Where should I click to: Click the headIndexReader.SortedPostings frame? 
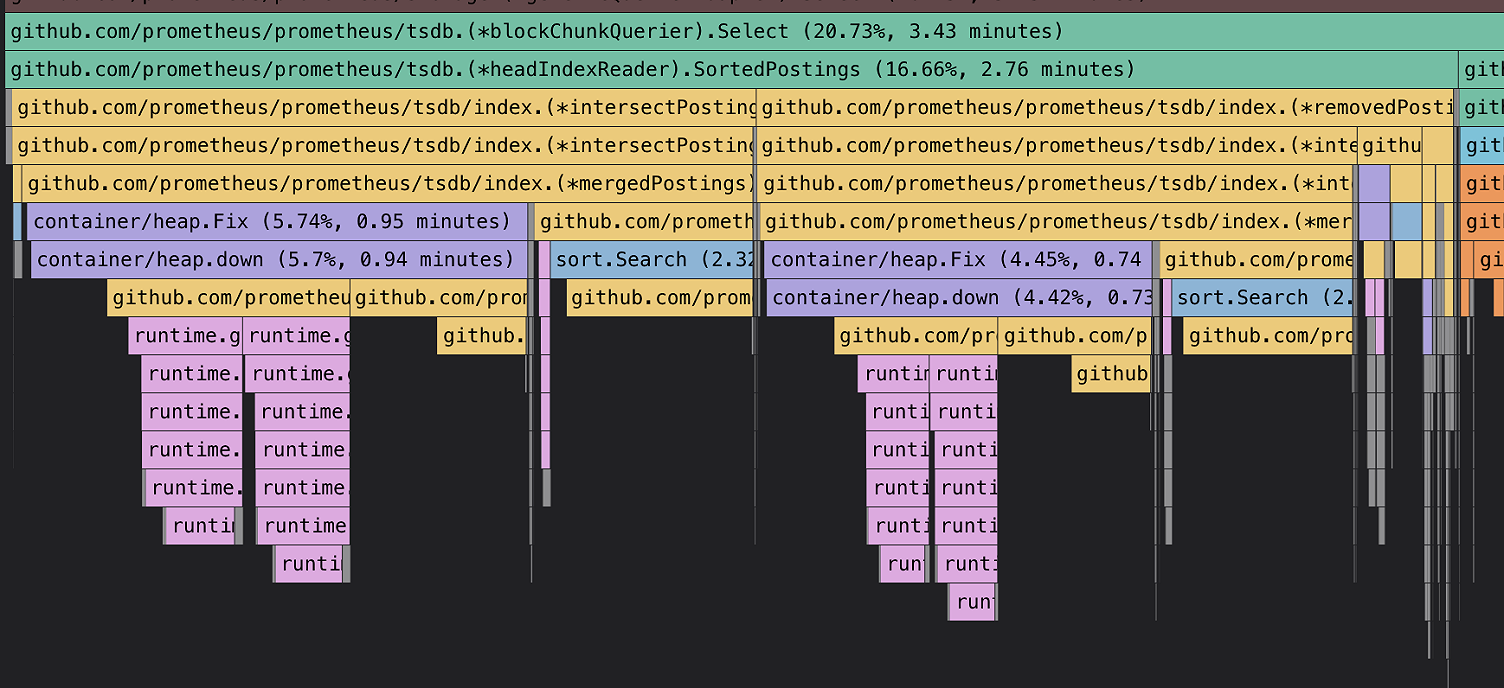click(x=700, y=69)
